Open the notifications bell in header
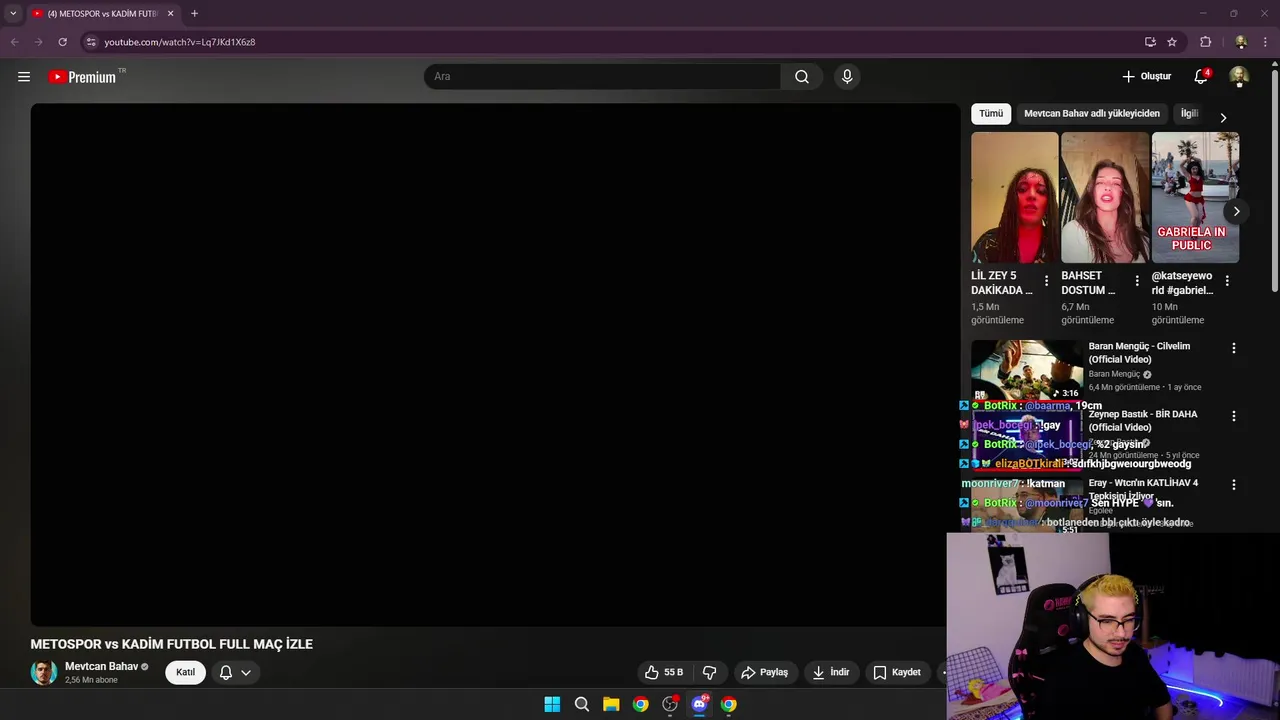The height and width of the screenshot is (720, 1280). tap(1201, 77)
